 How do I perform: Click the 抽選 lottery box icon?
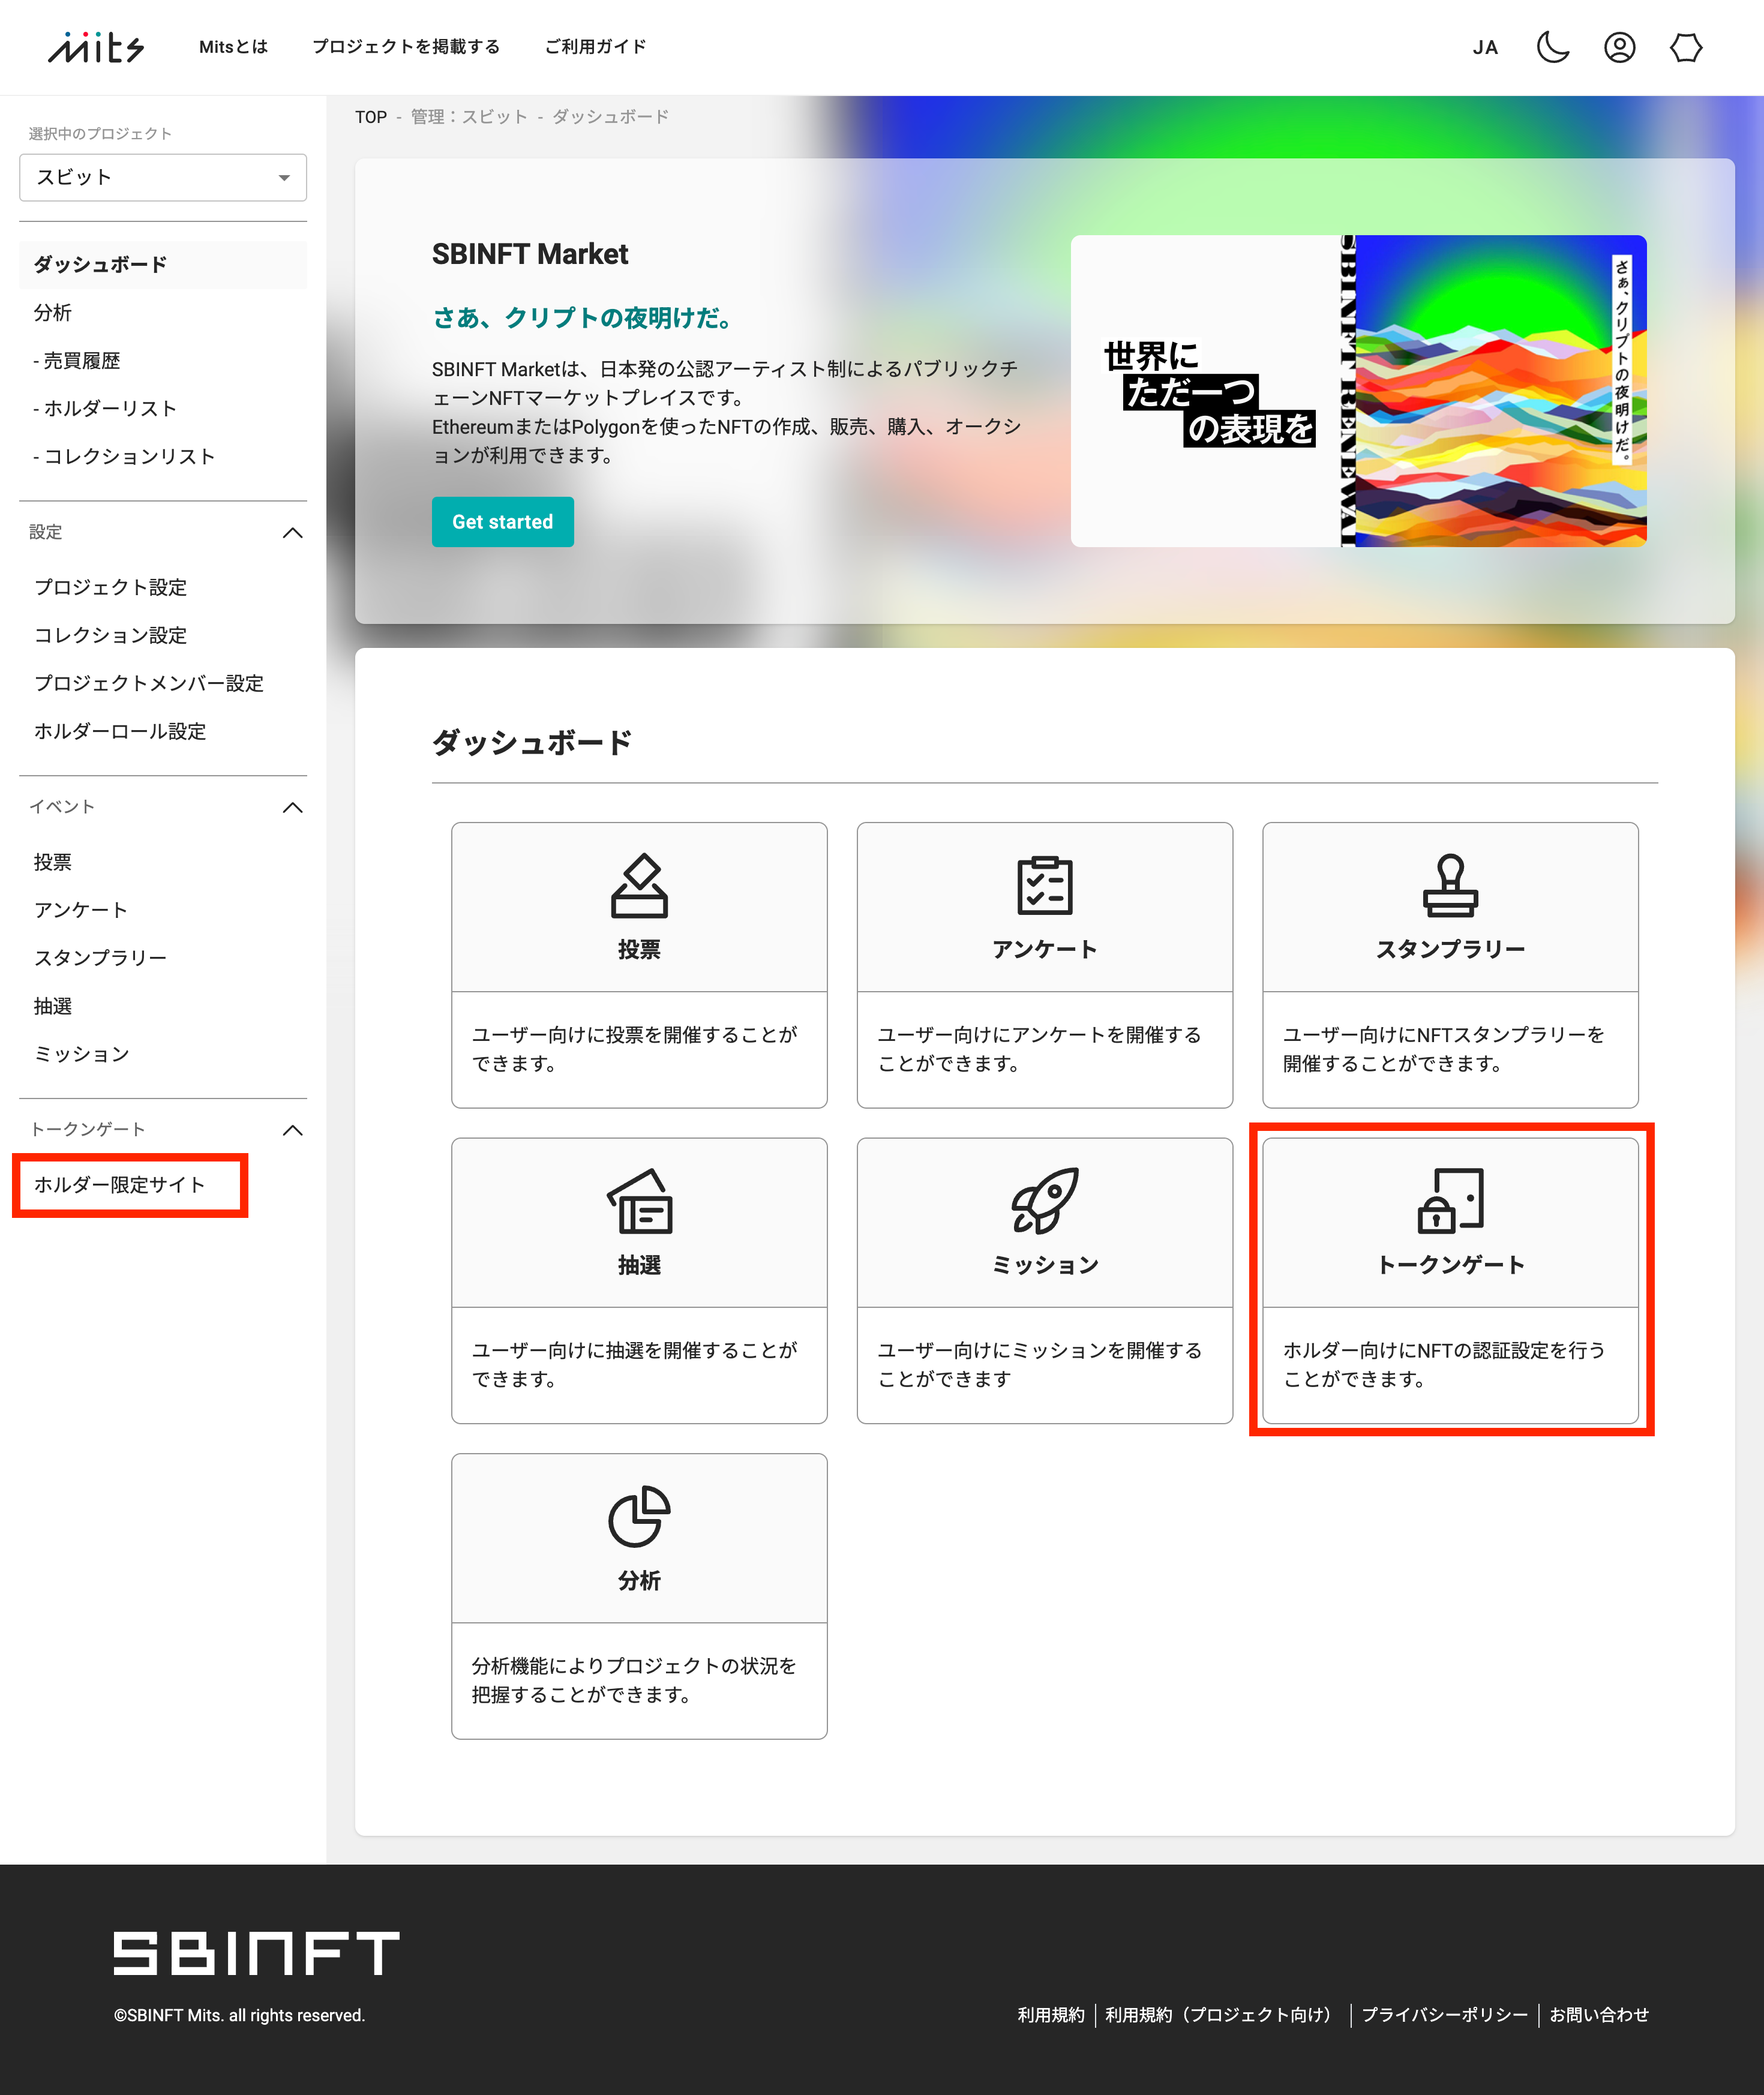pyautogui.click(x=640, y=1202)
